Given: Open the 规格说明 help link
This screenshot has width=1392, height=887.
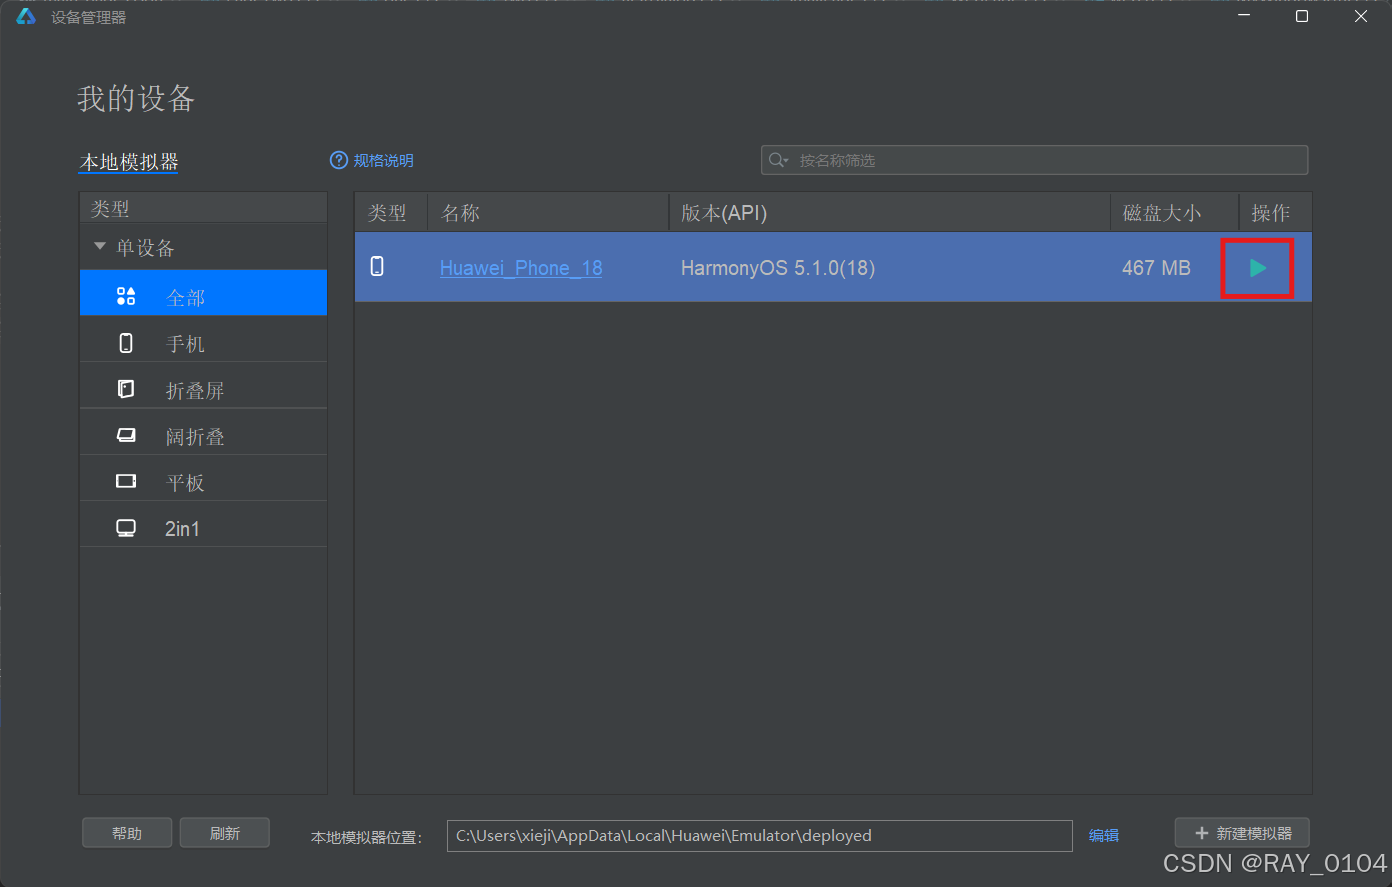Looking at the screenshot, I should coord(383,160).
